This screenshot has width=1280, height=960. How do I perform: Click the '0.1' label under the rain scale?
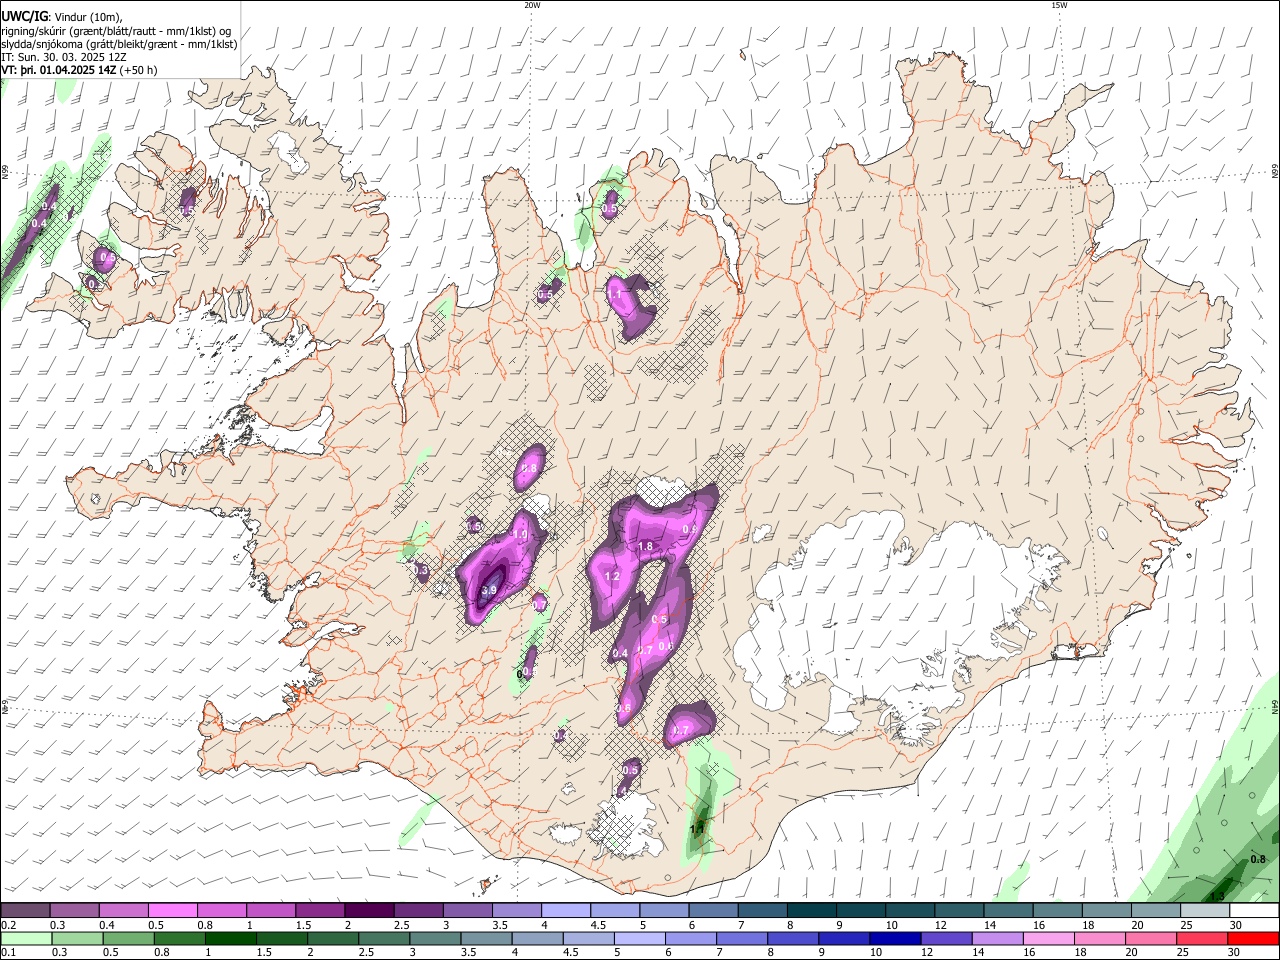pos(8,952)
